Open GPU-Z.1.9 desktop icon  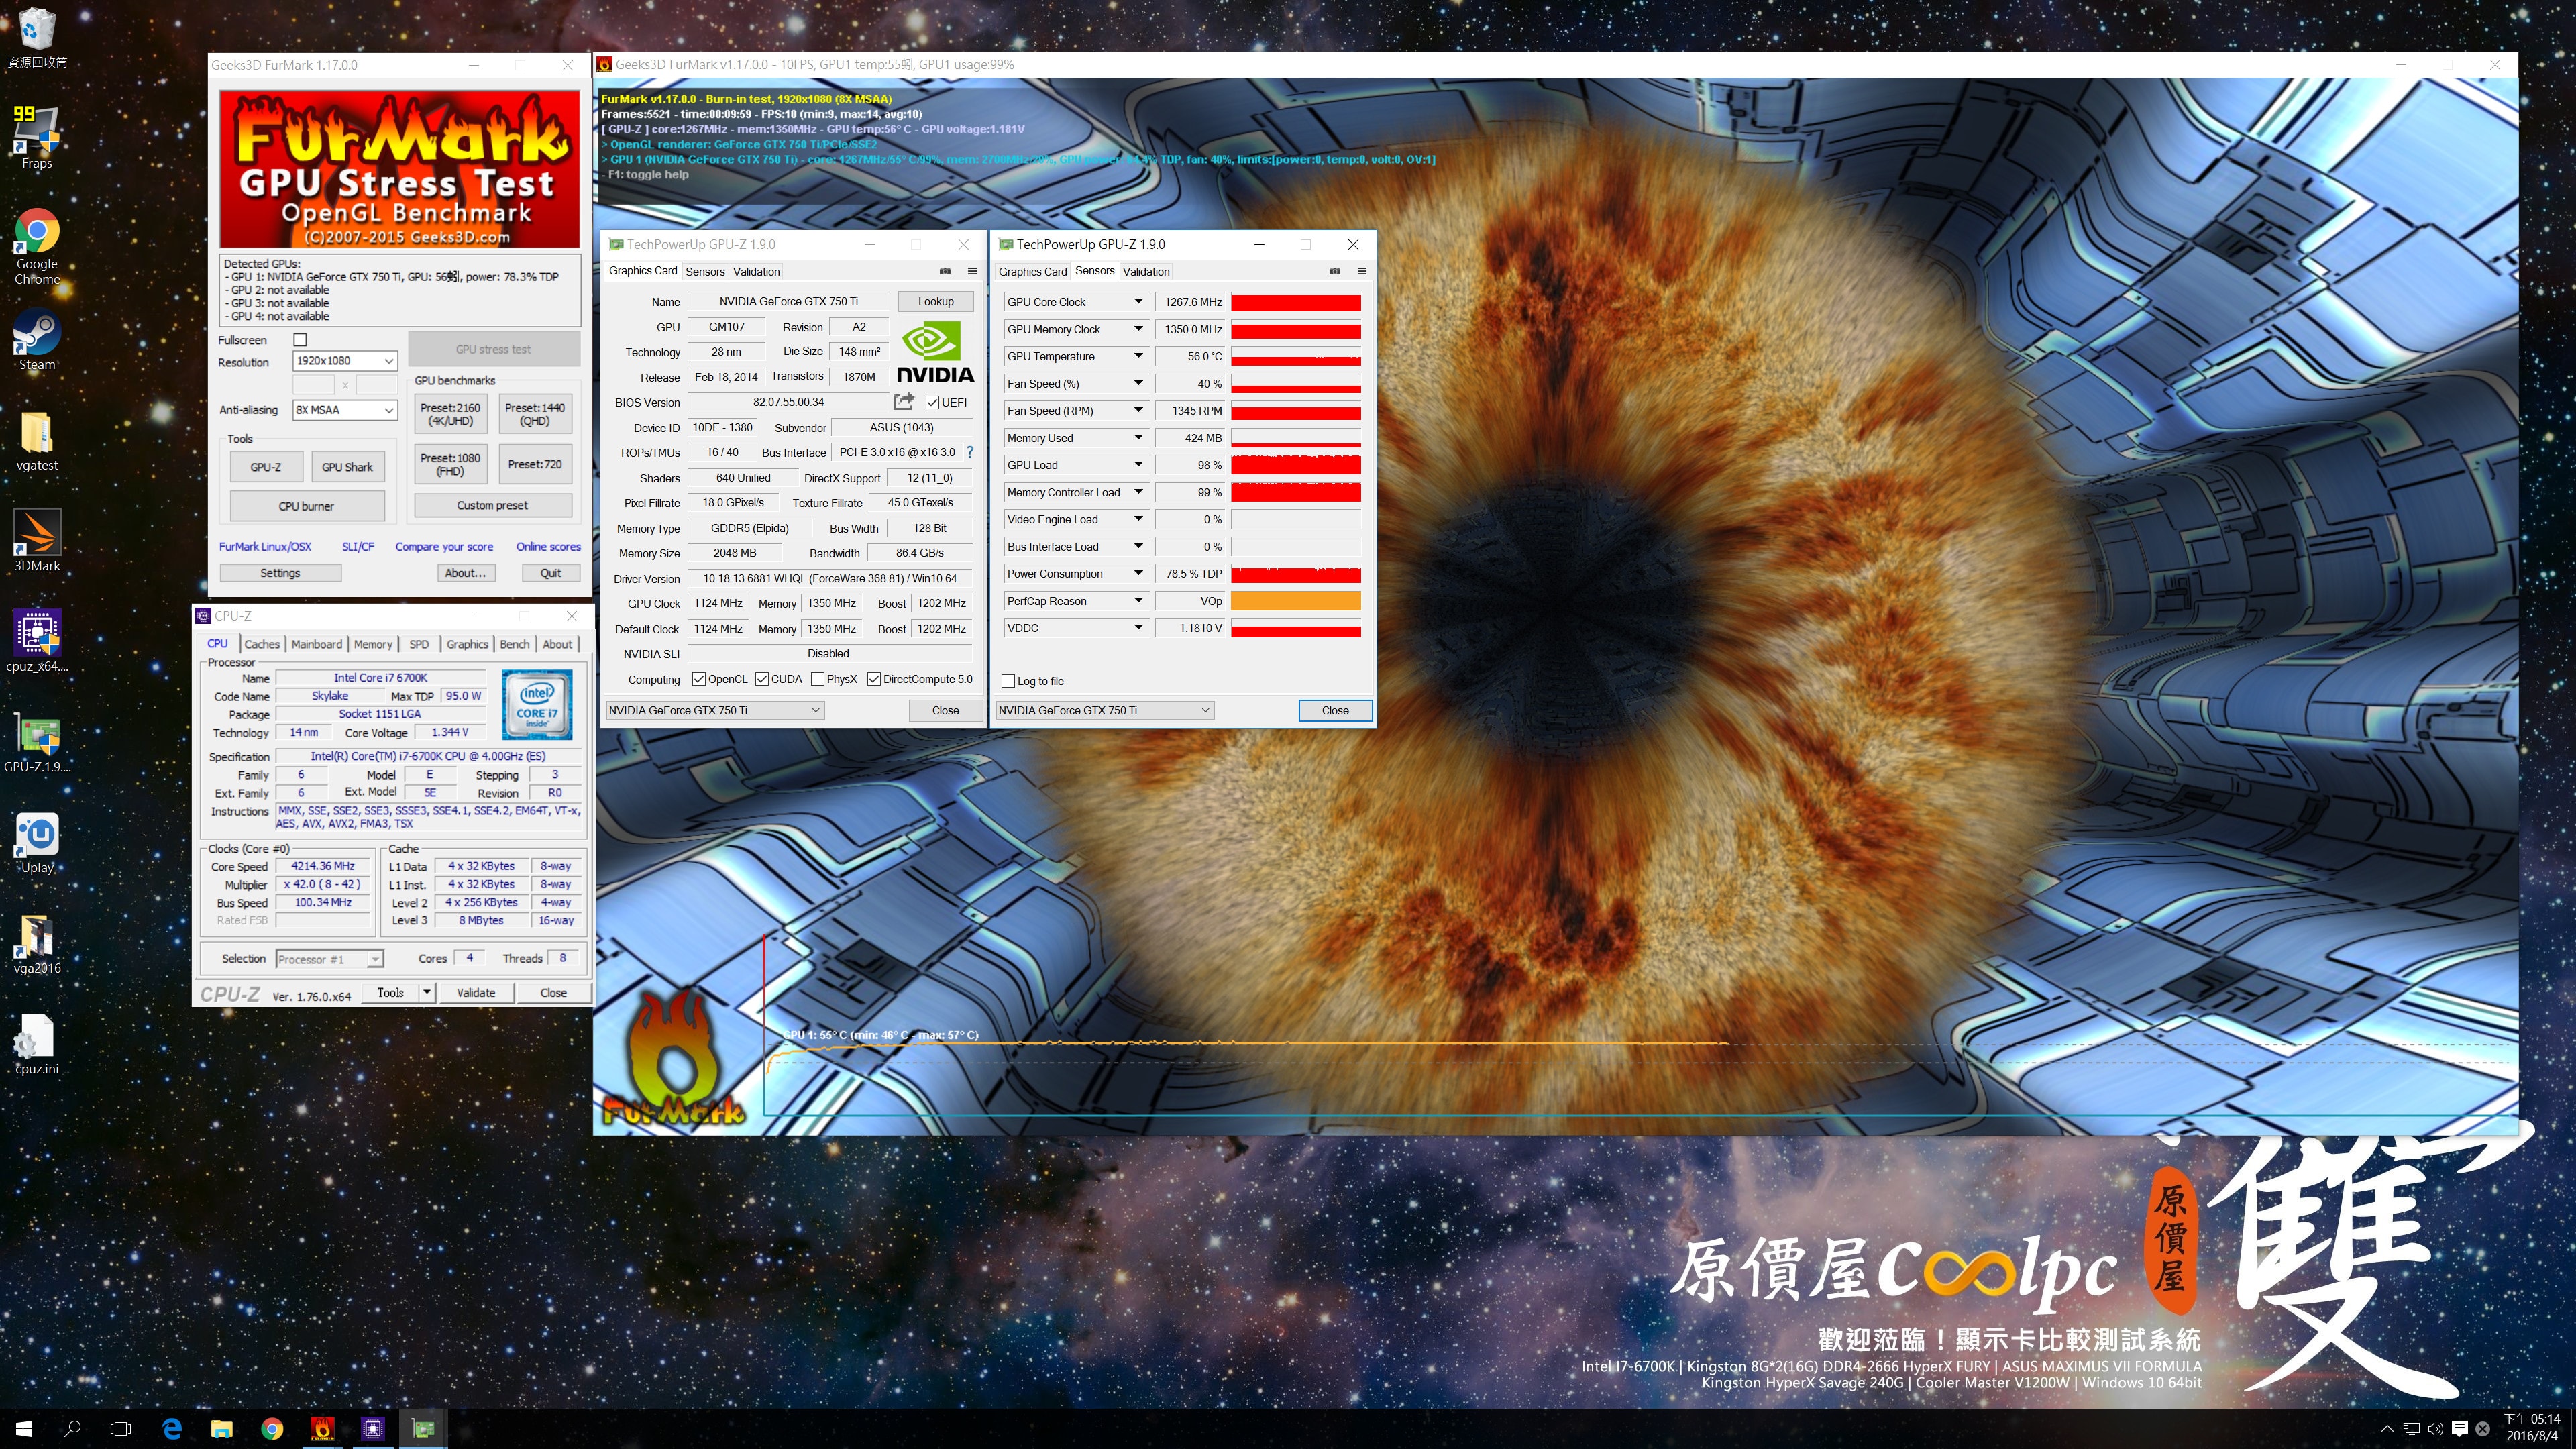tap(37, 742)
